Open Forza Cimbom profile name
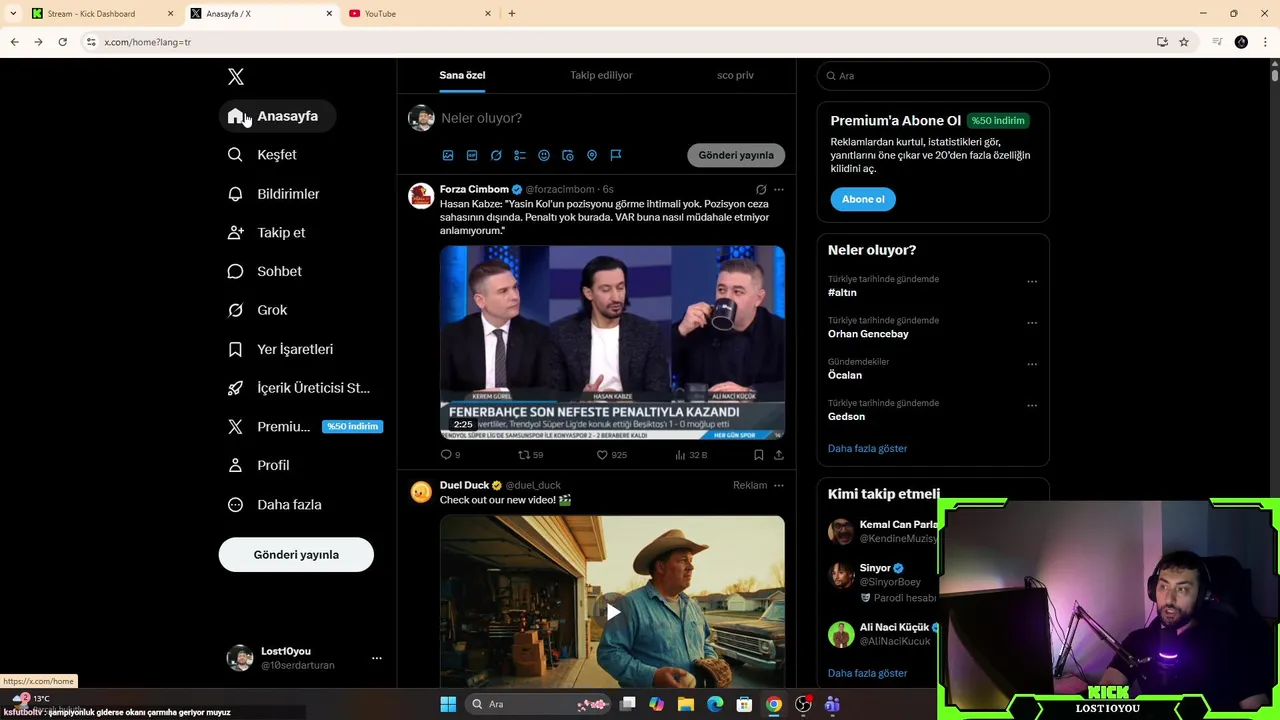The height and width of the screenshot is (720, 1280). tap(474, 189)
